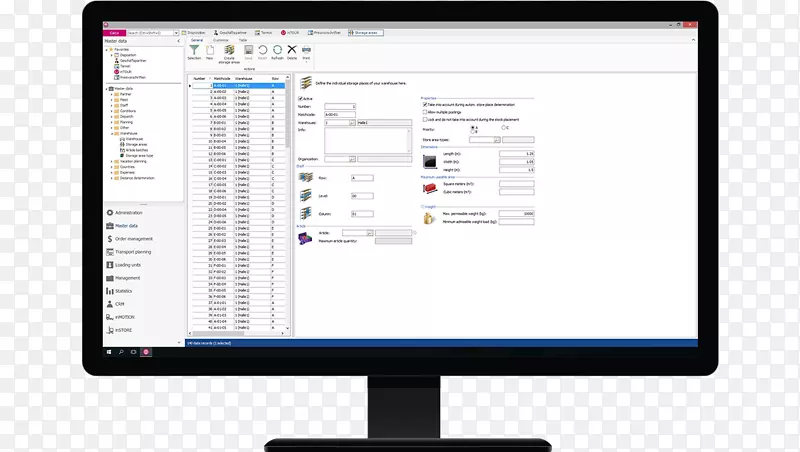
Task: Click the Delete toolbar icon
Action: coord(292,50)
